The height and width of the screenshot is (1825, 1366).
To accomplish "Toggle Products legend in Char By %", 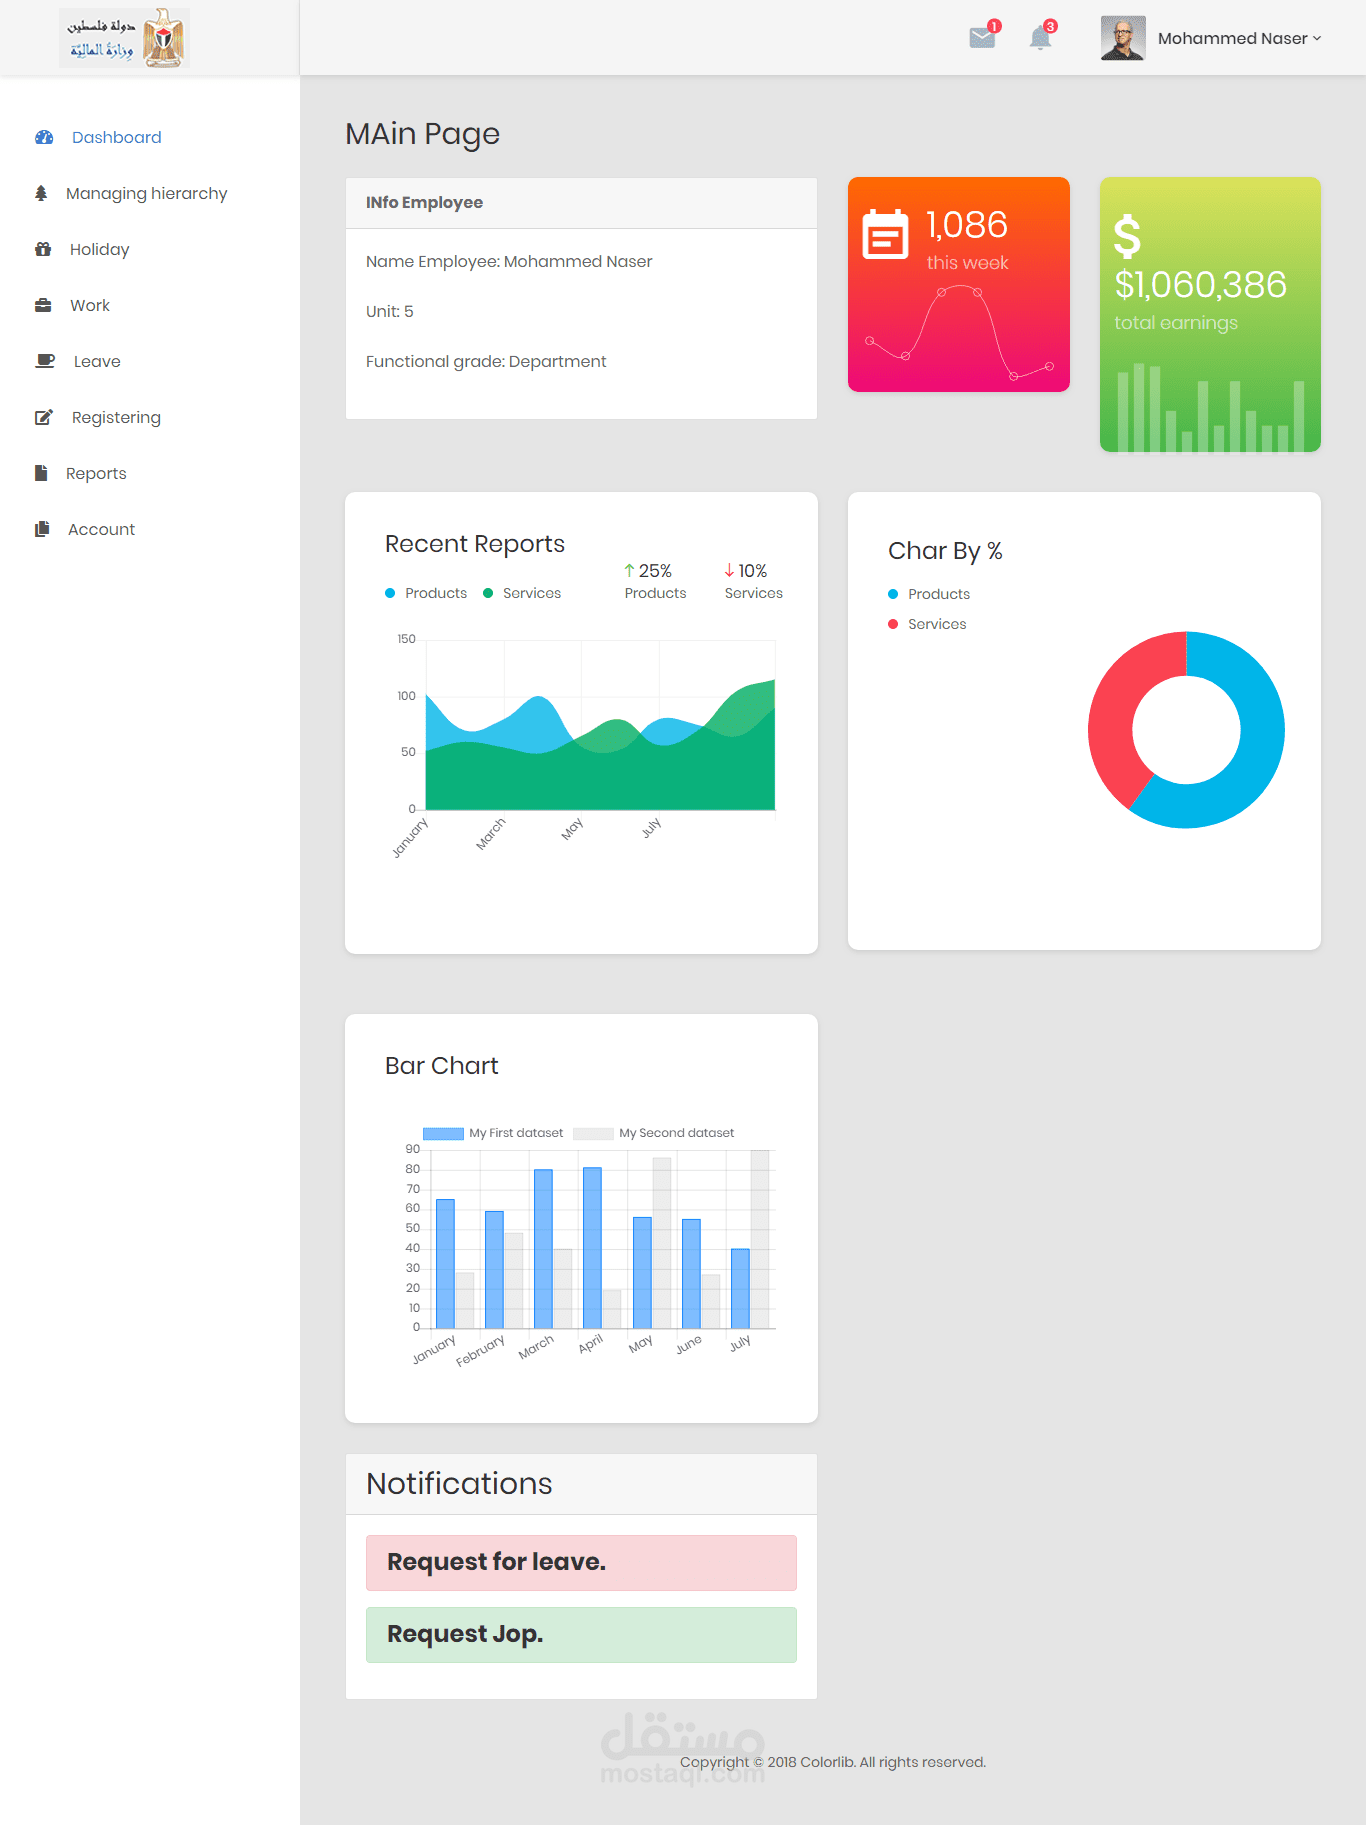I will click(929, 594).
